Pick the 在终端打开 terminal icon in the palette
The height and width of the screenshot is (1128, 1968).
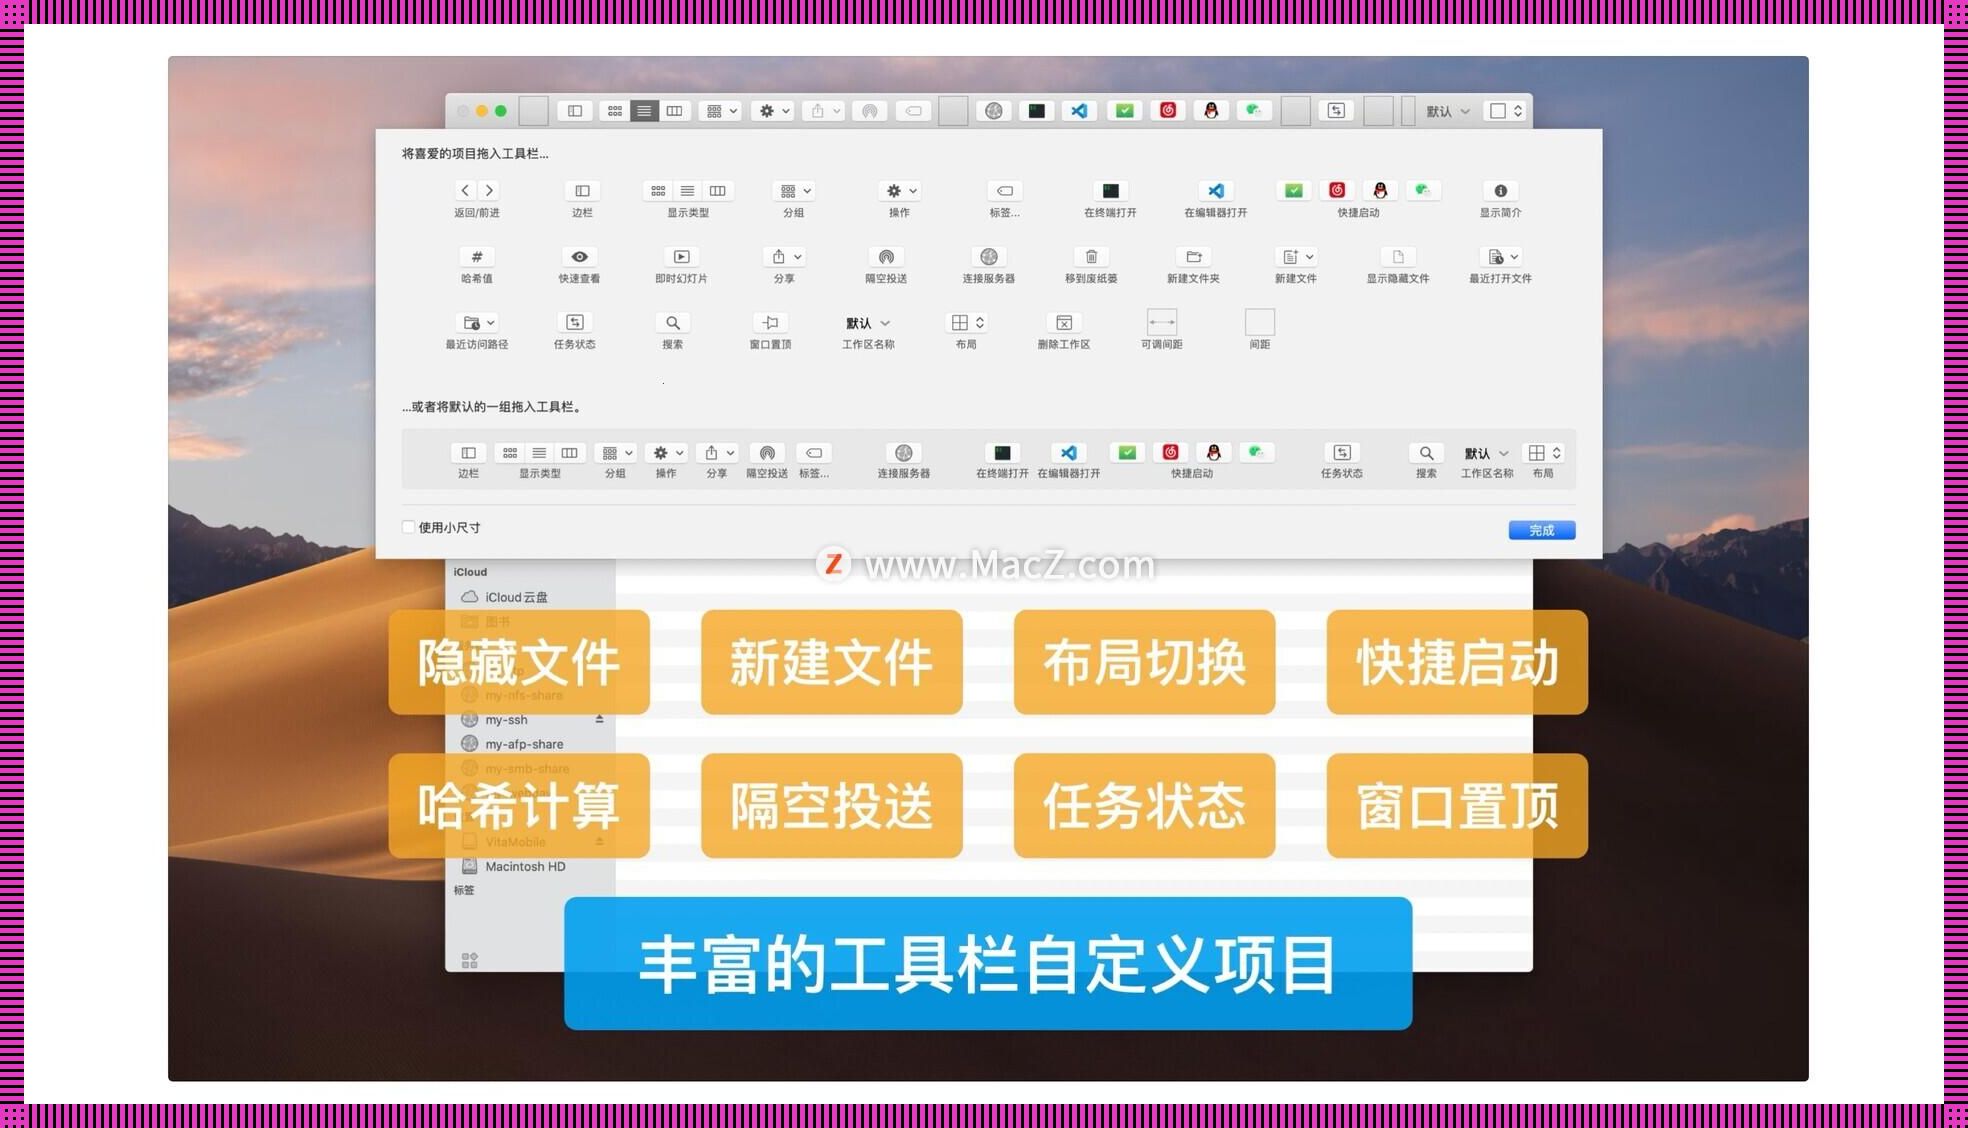(1110, 190)
